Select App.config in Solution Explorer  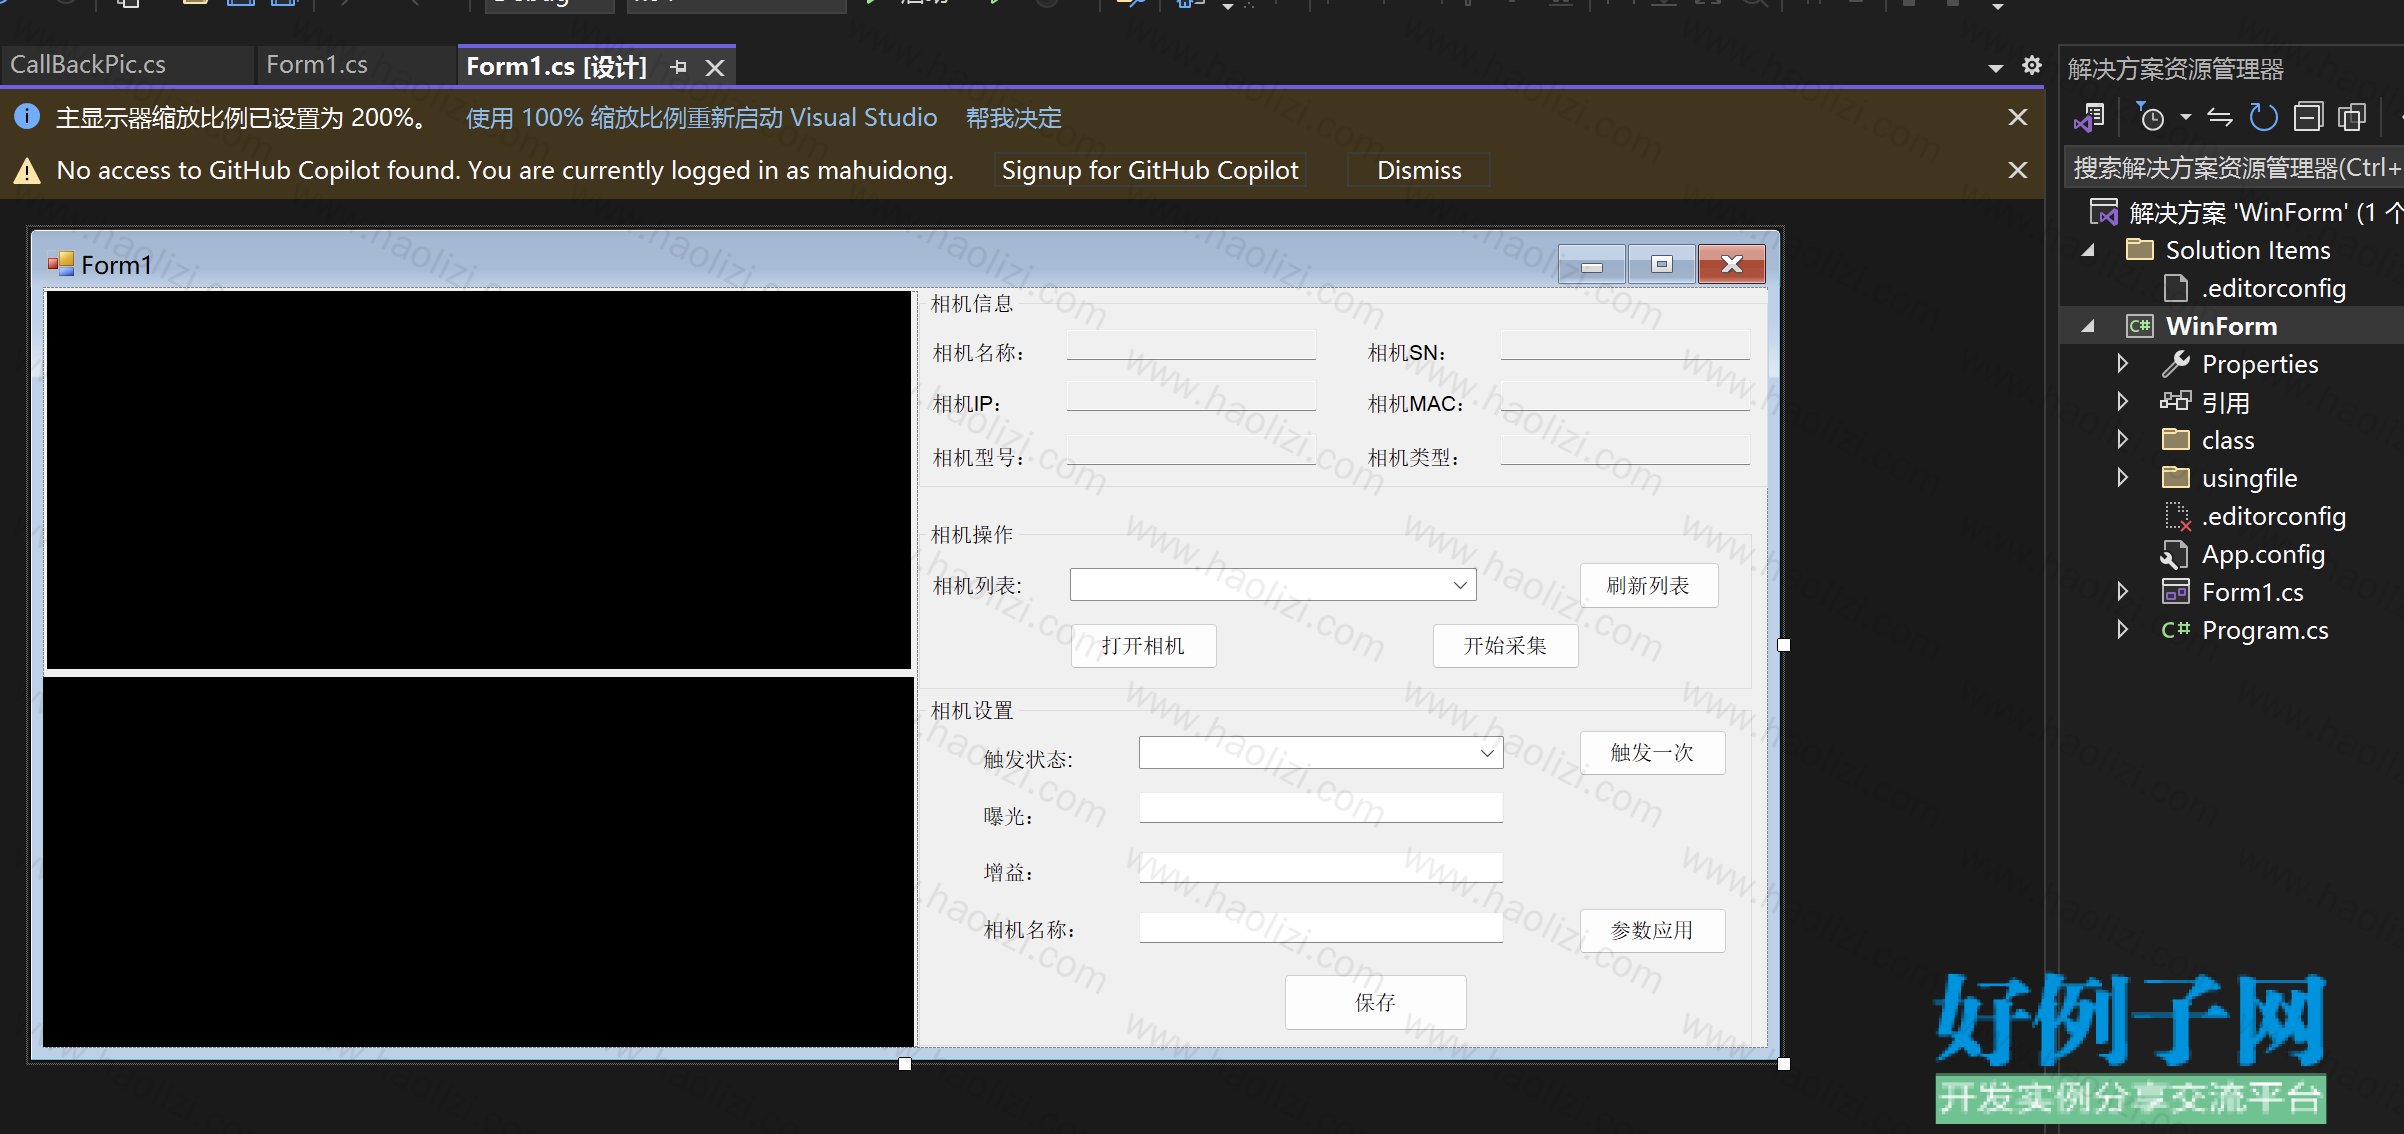pyautogui.click(x=2262, y=554)
